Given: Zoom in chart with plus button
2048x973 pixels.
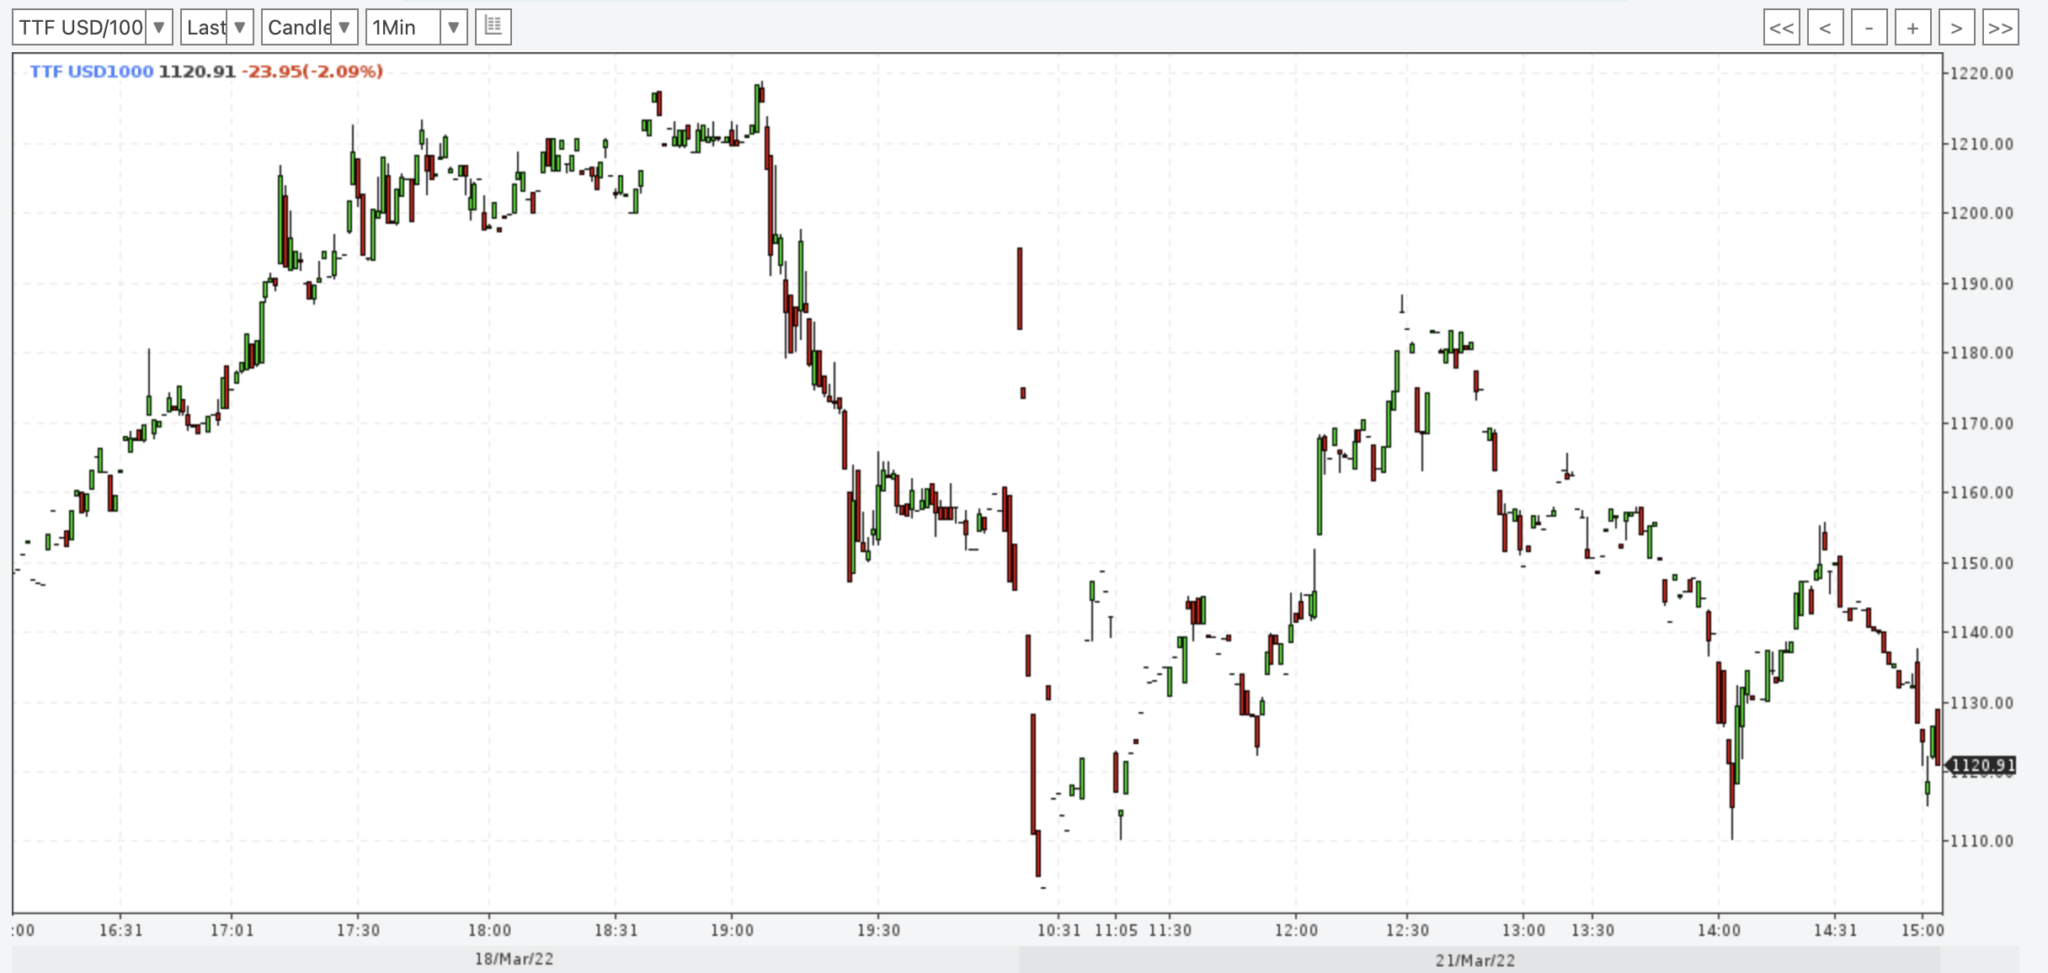Looking at the screenshot, I should (x=1913, y=27).
